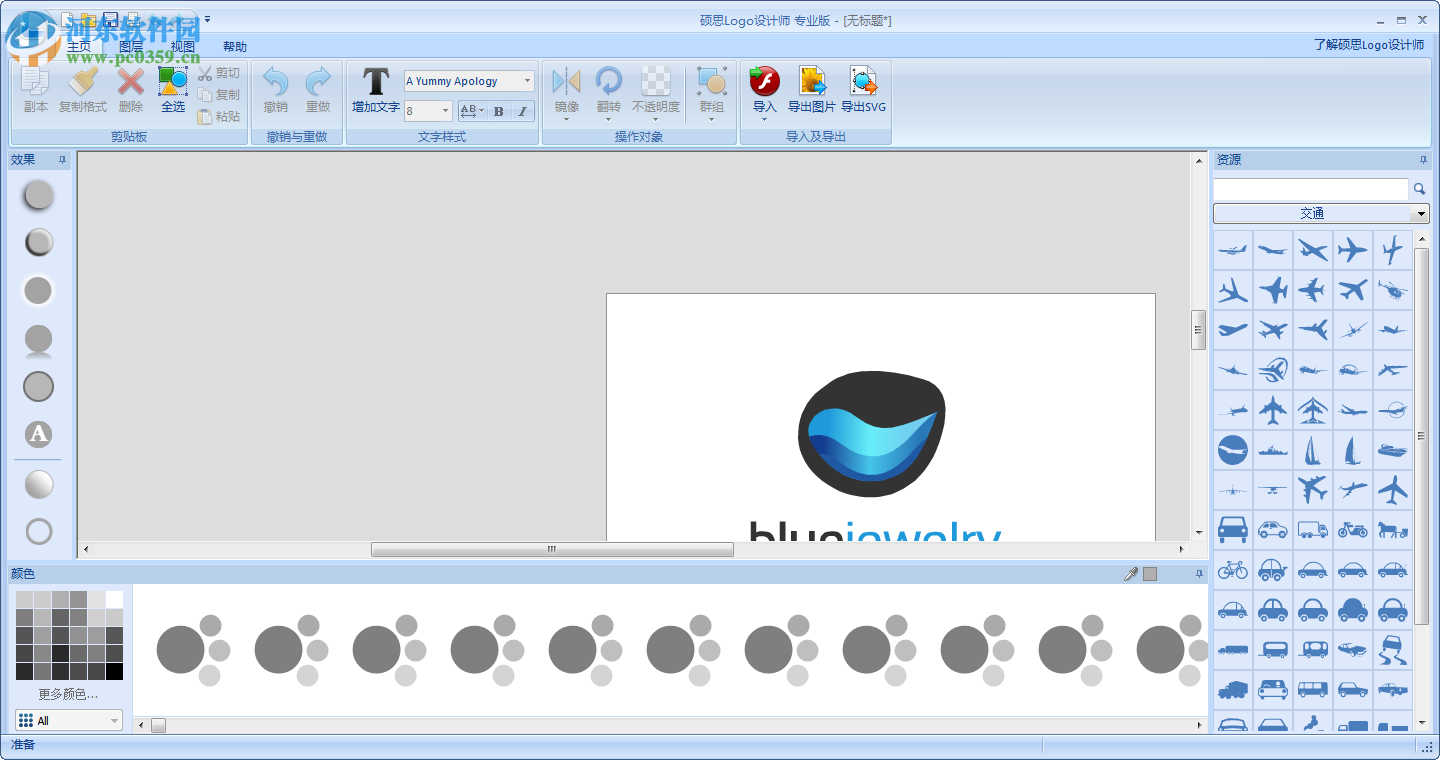
Task: Open the A Yummy Apology font dropdown
Action: (x=529, y=80)
